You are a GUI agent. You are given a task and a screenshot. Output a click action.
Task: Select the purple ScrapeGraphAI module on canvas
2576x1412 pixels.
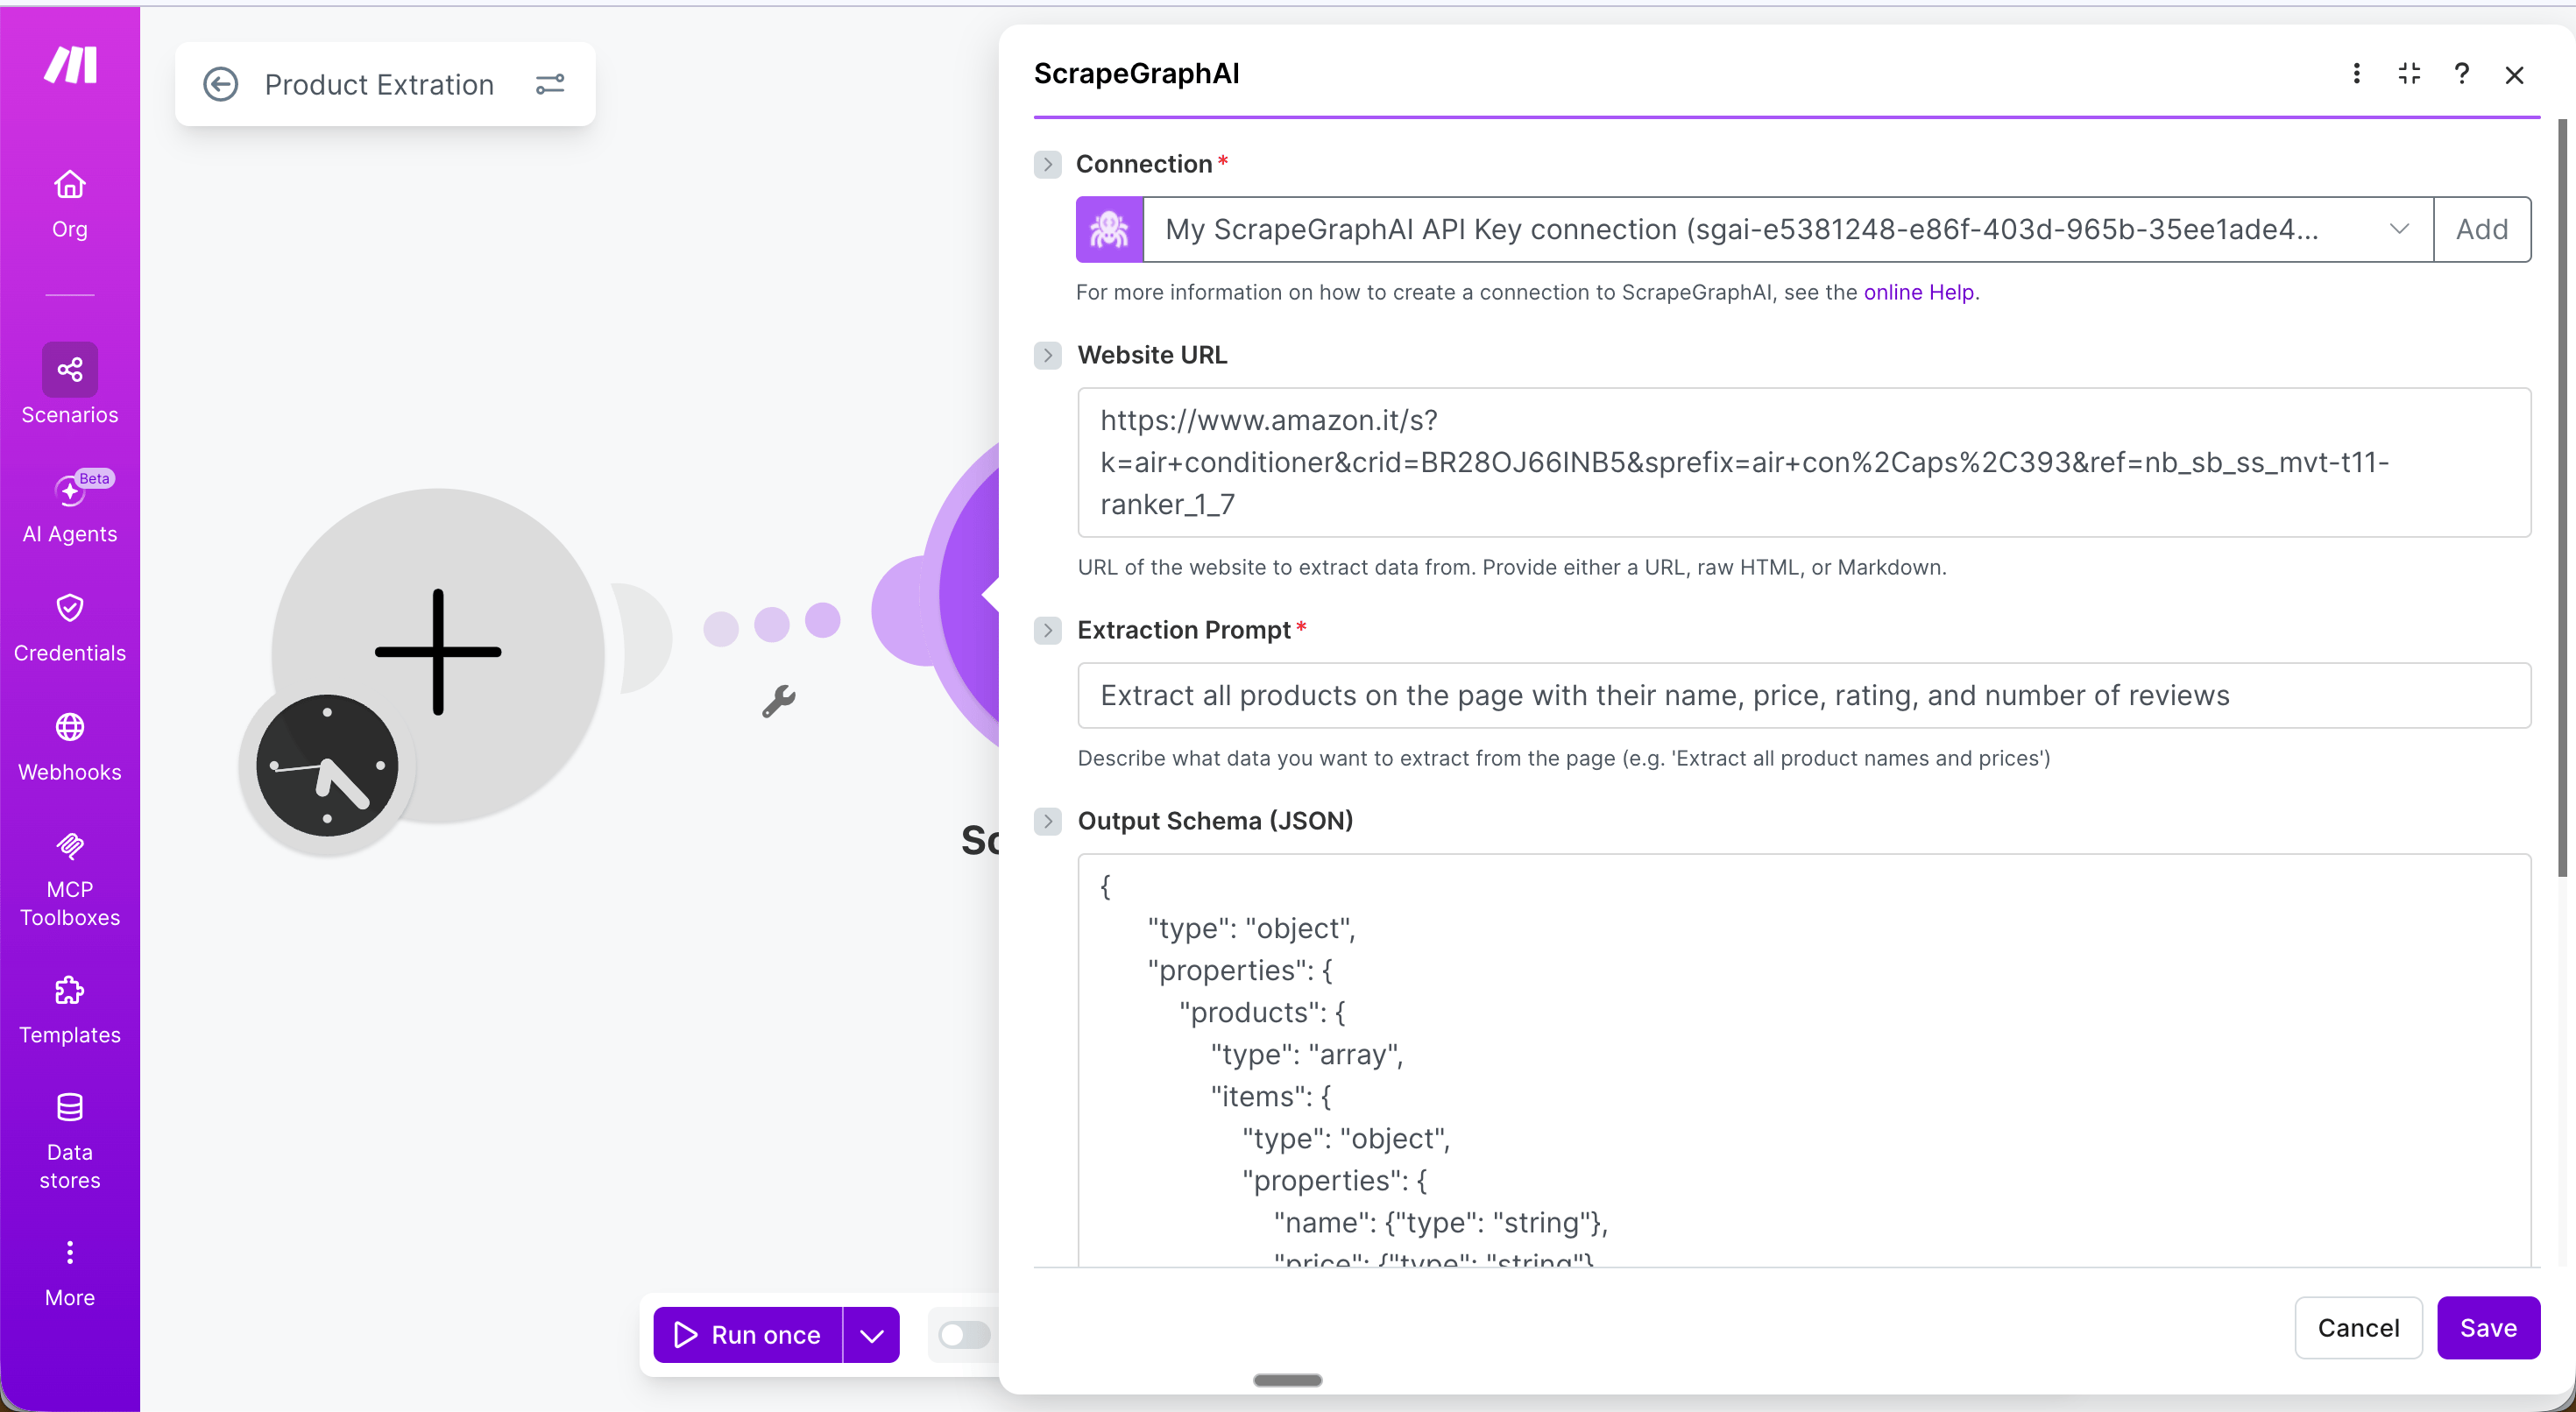962,594
